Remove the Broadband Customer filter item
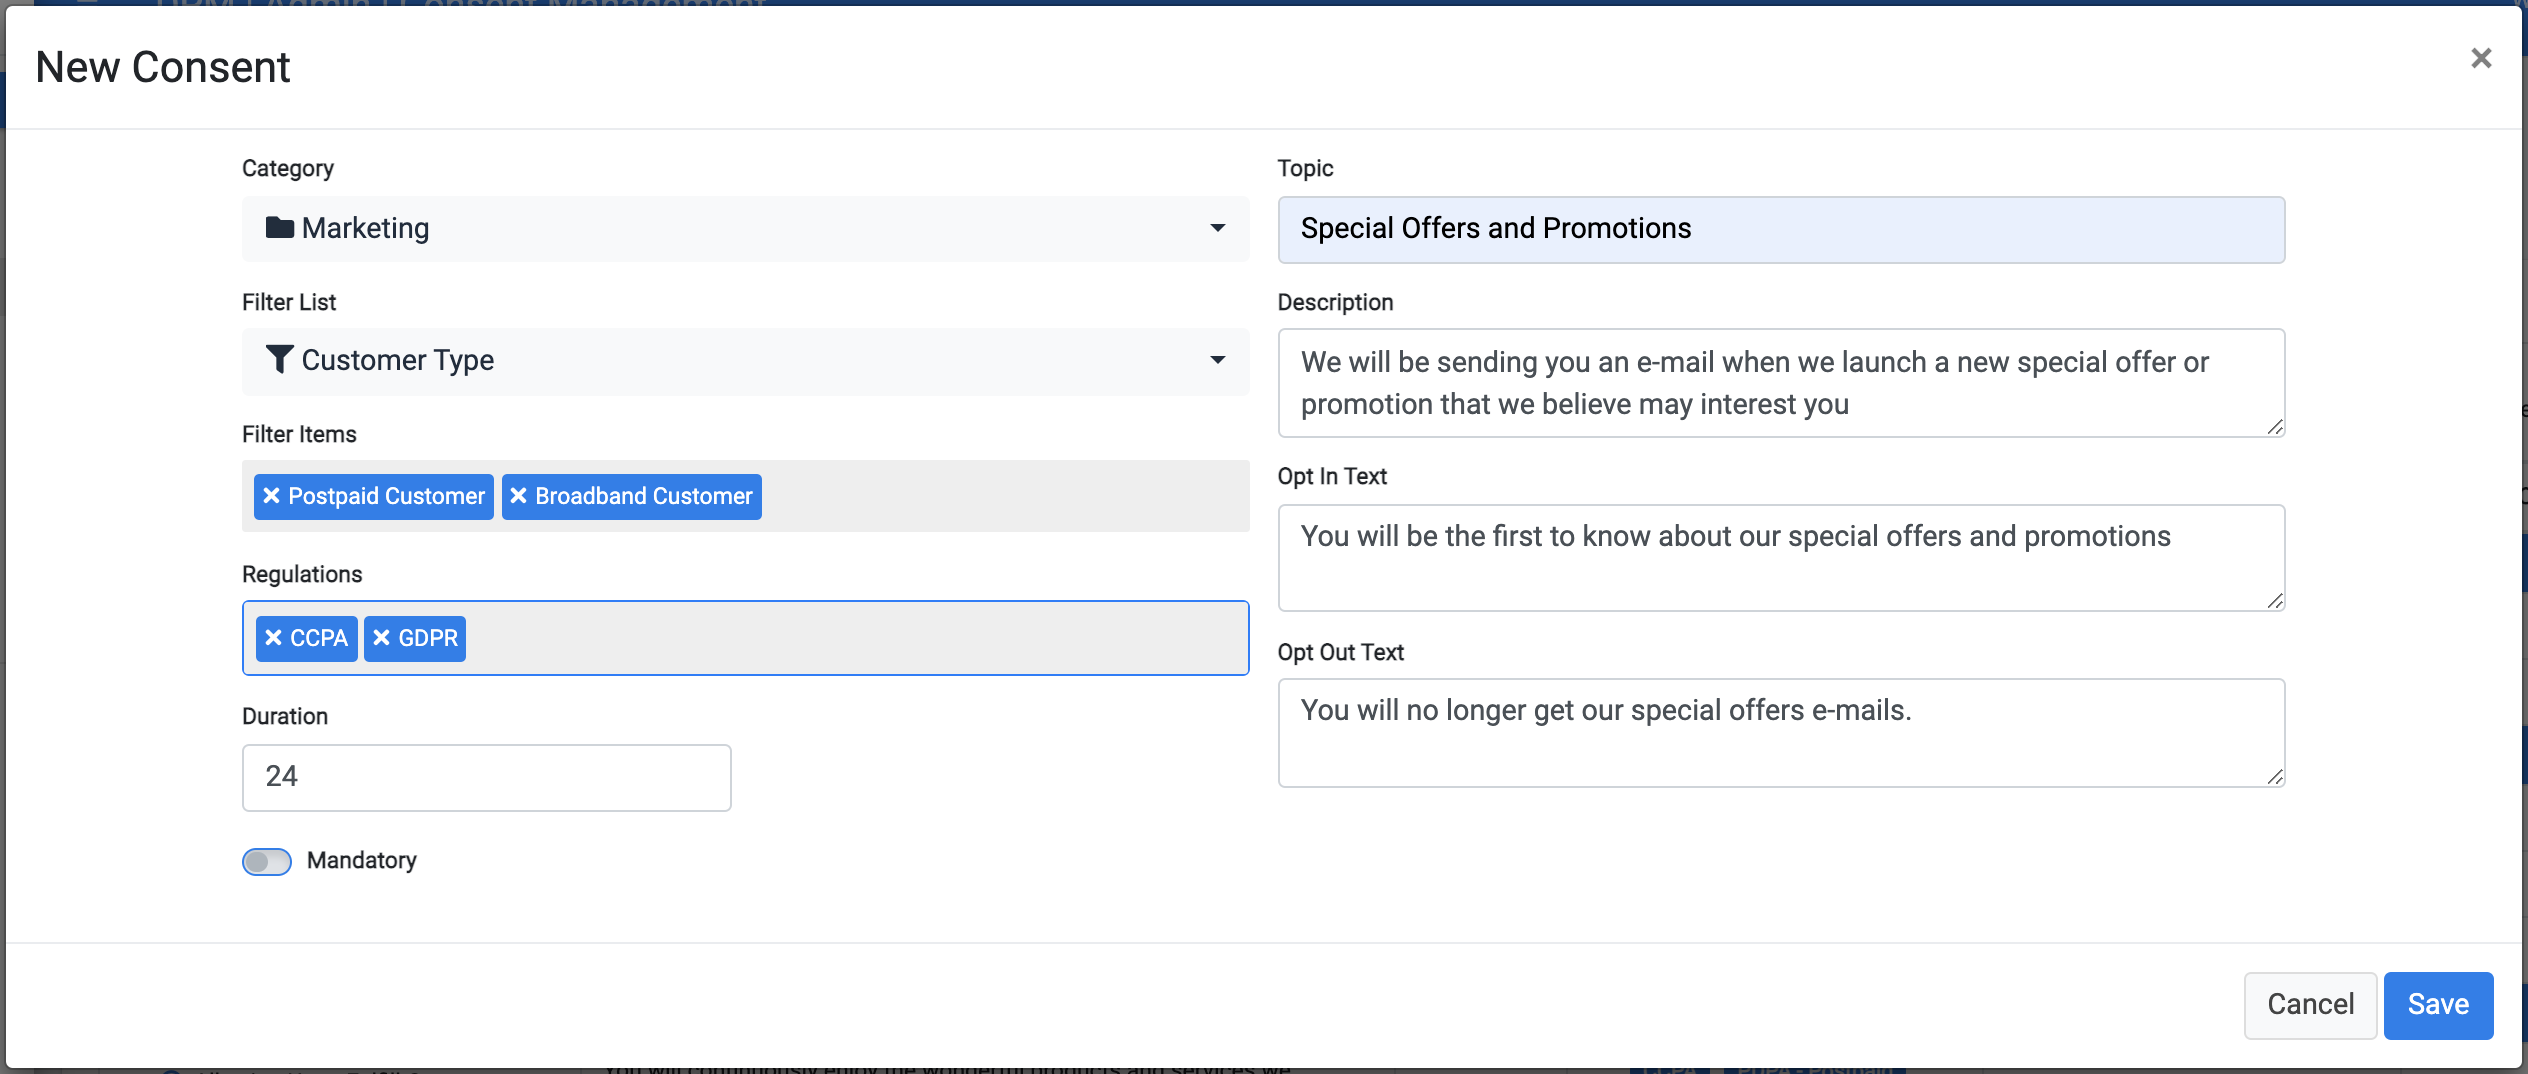This screenshot has width=2528, height=1074. (x=518, y=496)
